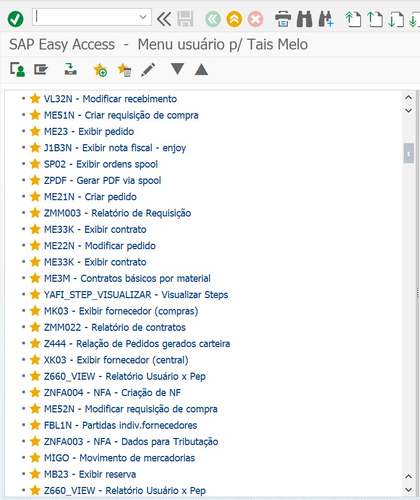Select ME23 - Exibir pedido
This screenshot has width=420, height=500.
89,131
